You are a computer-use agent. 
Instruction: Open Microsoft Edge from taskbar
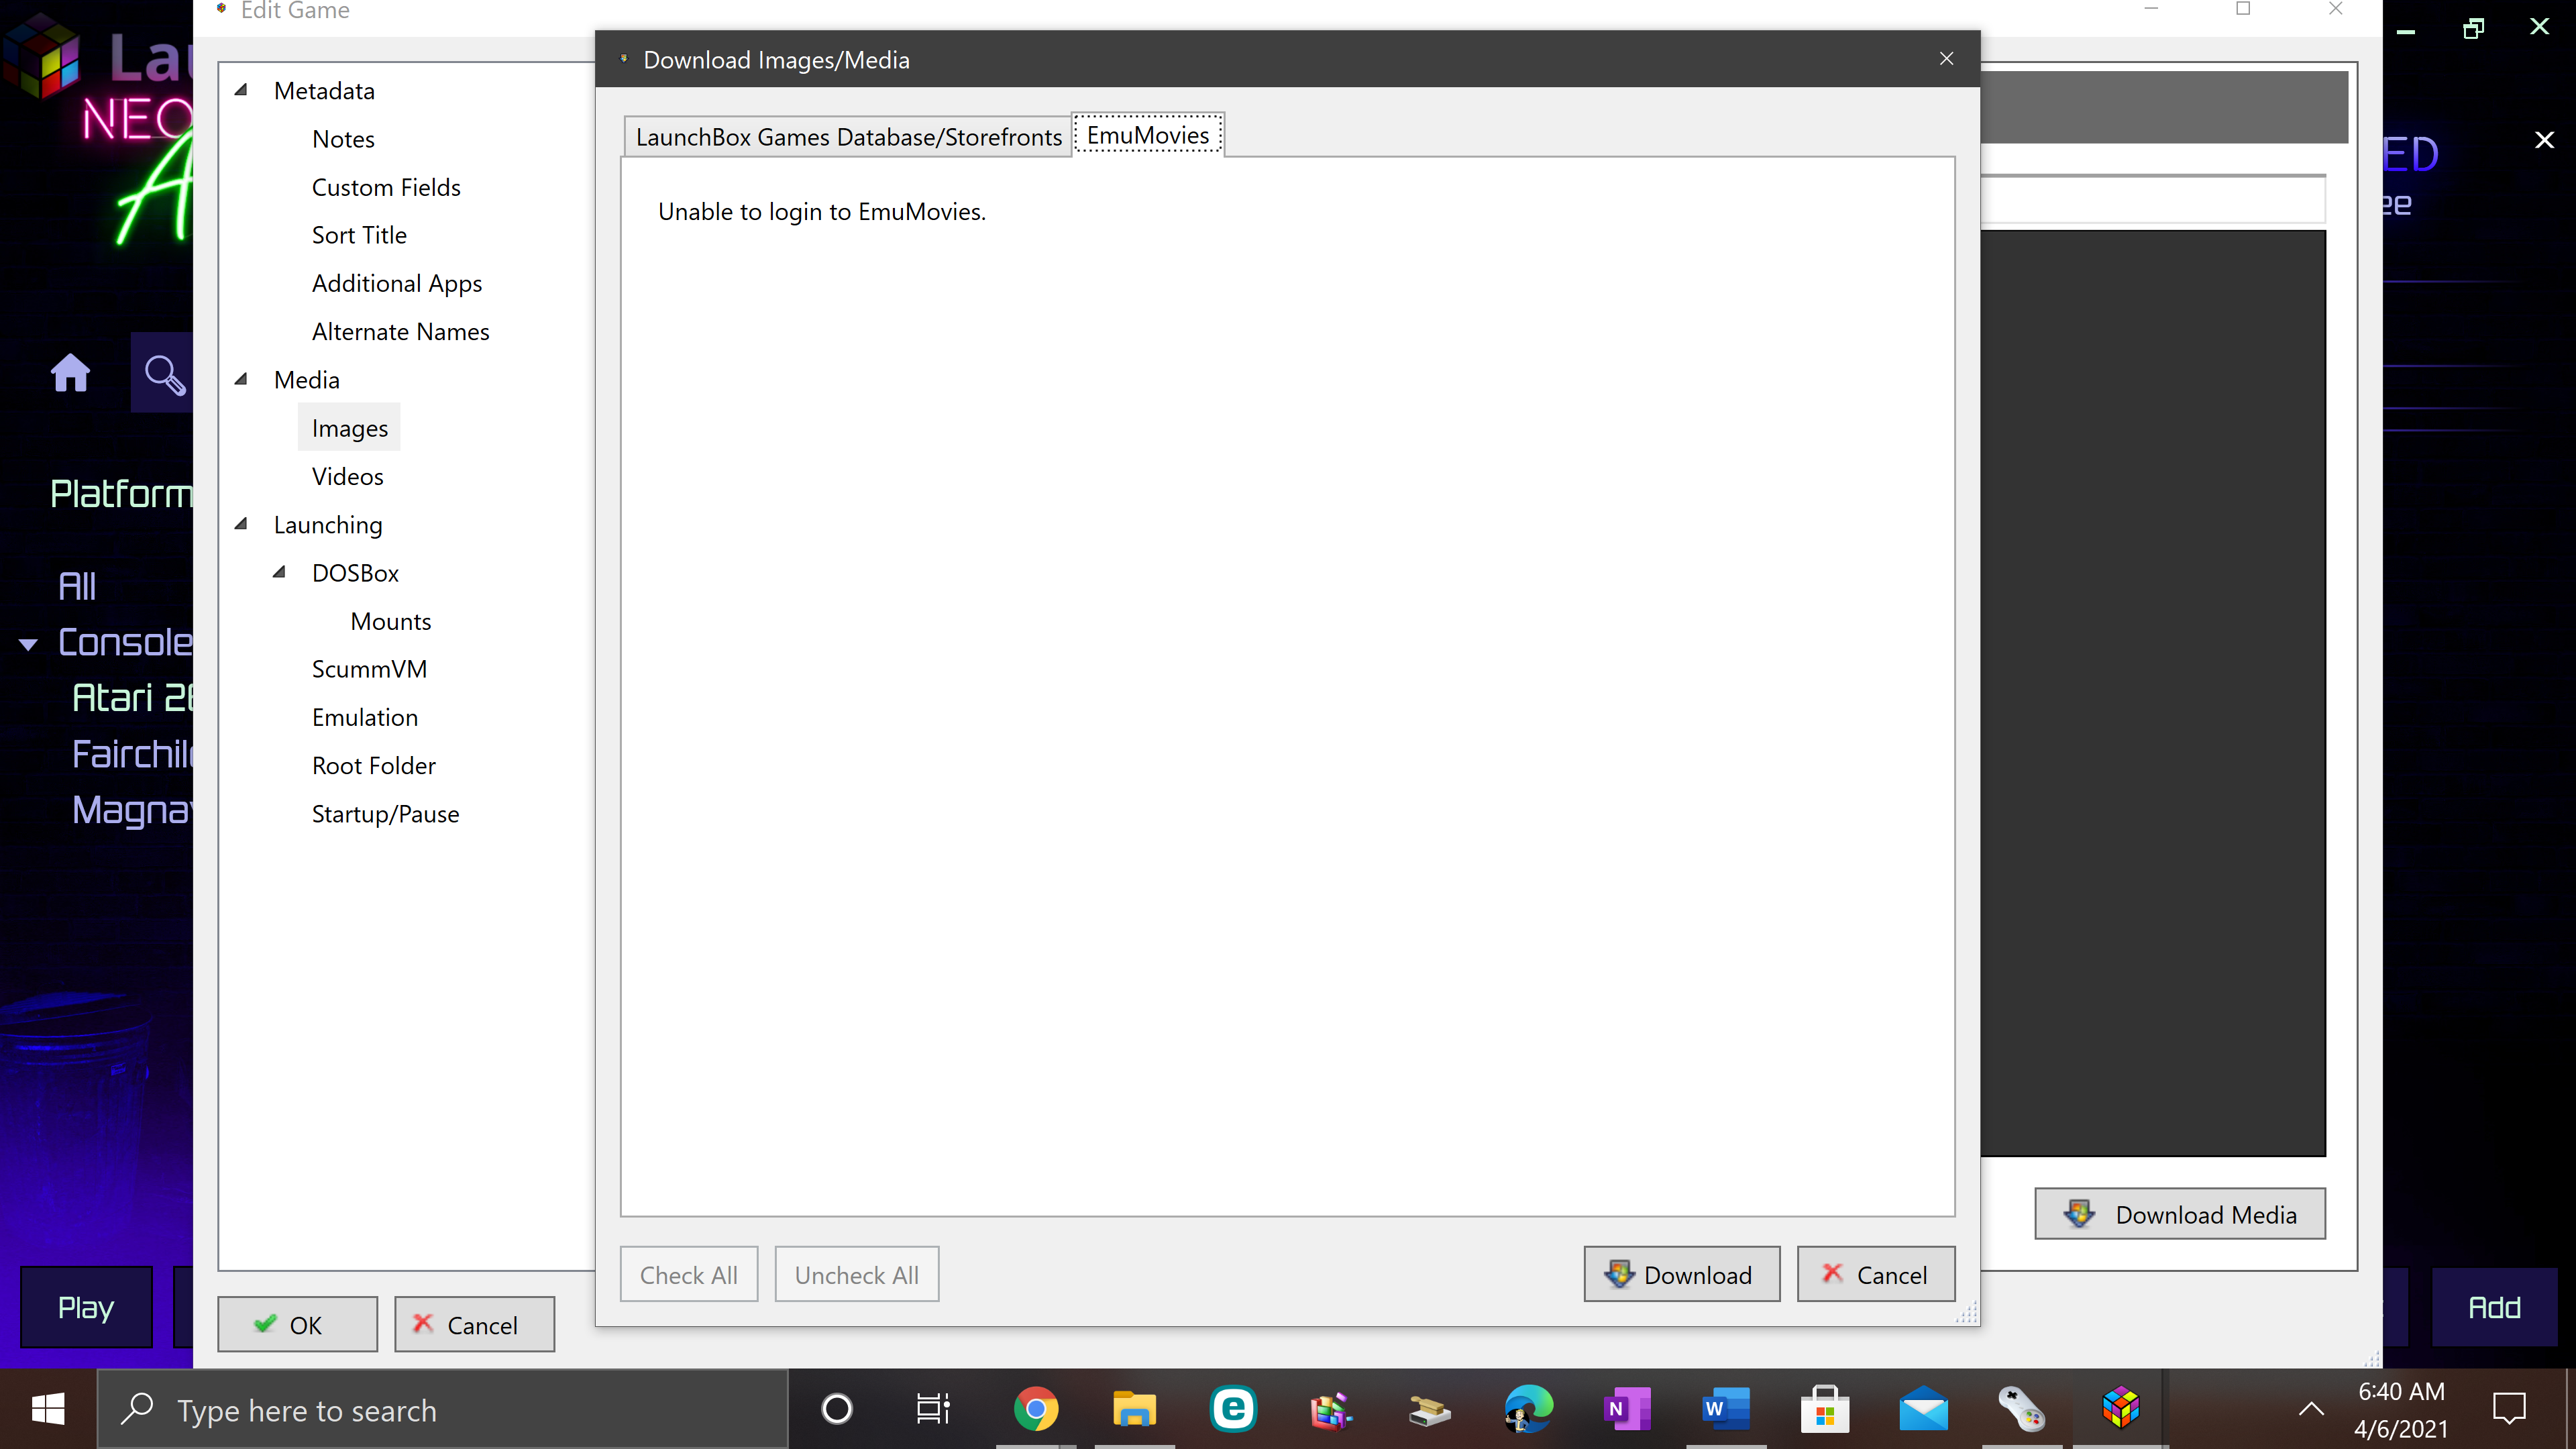1529,1409
